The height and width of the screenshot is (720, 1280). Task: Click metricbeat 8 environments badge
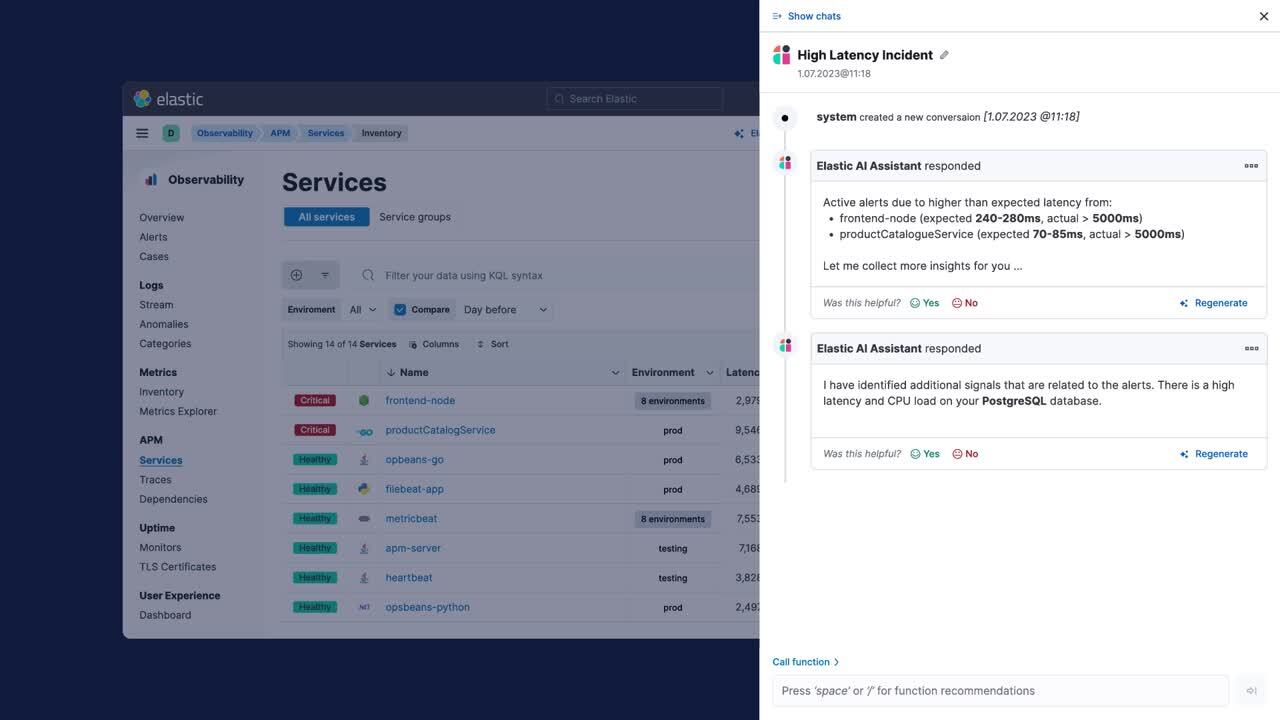(673, 519)
